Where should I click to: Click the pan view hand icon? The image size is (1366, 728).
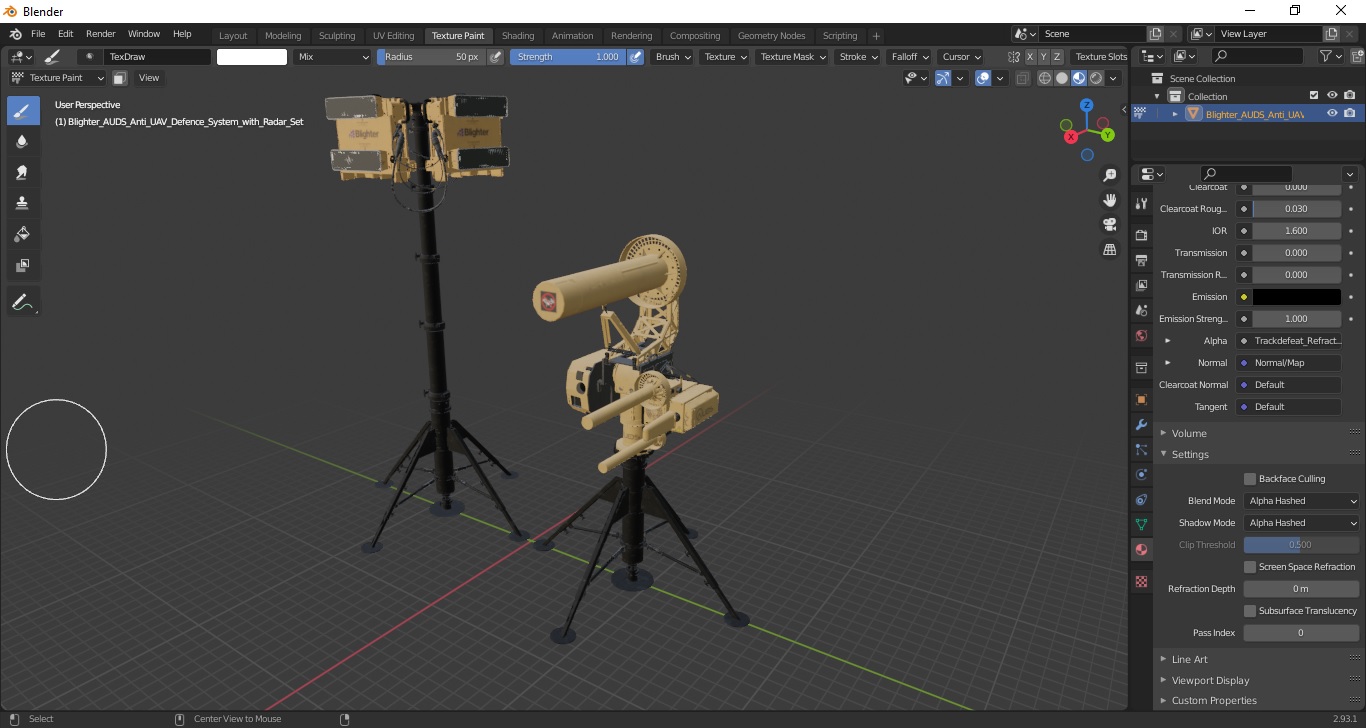[1109, 200]
